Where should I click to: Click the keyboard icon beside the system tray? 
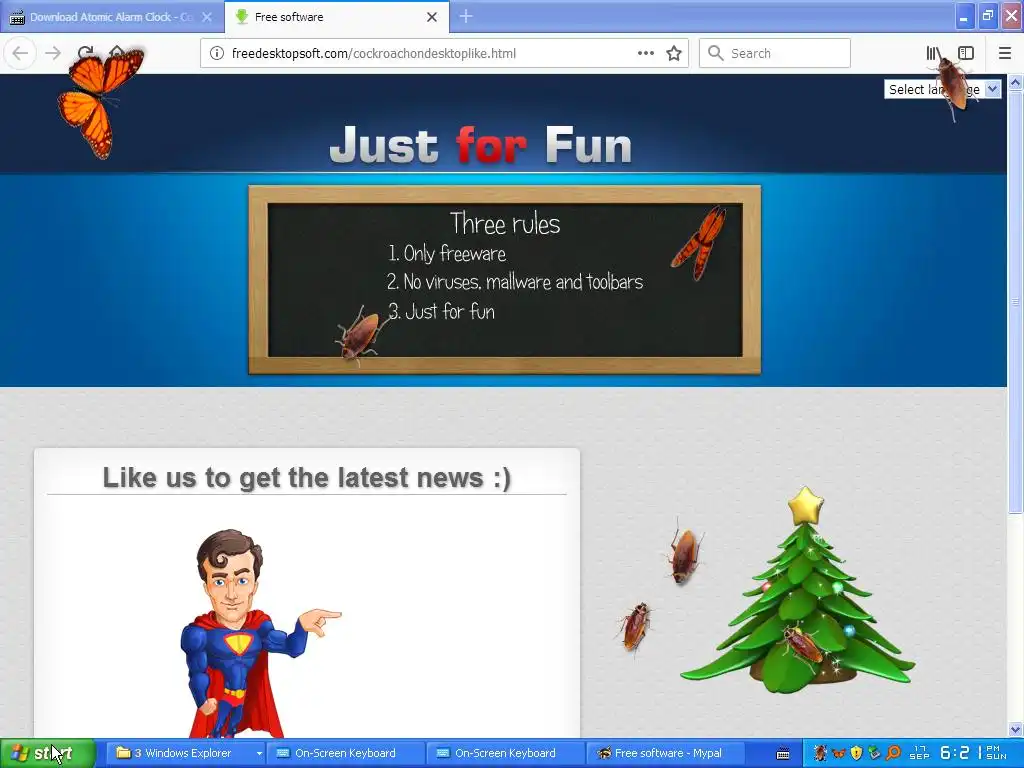(x=783, y=754)
